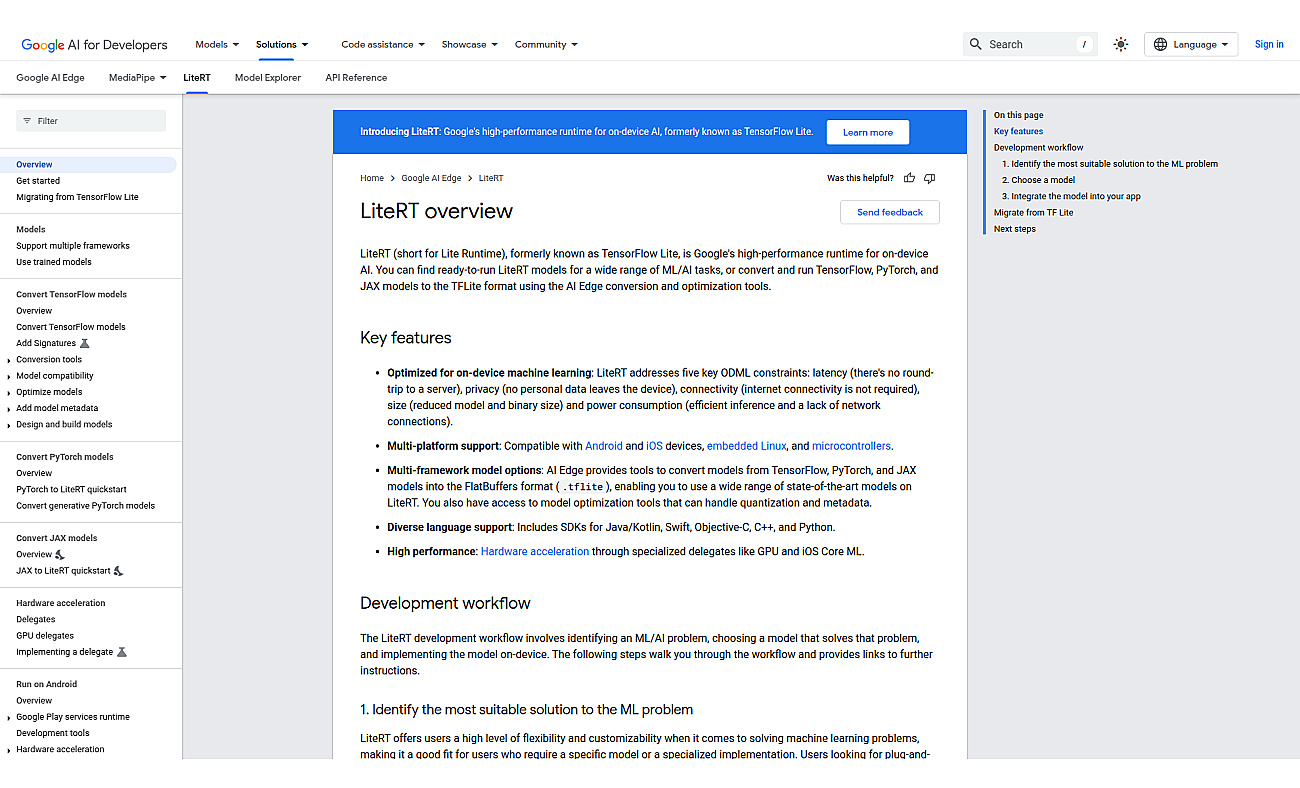Open the Code assistance dropdown
Screen dimensions: 1300x788
(383, 44)
